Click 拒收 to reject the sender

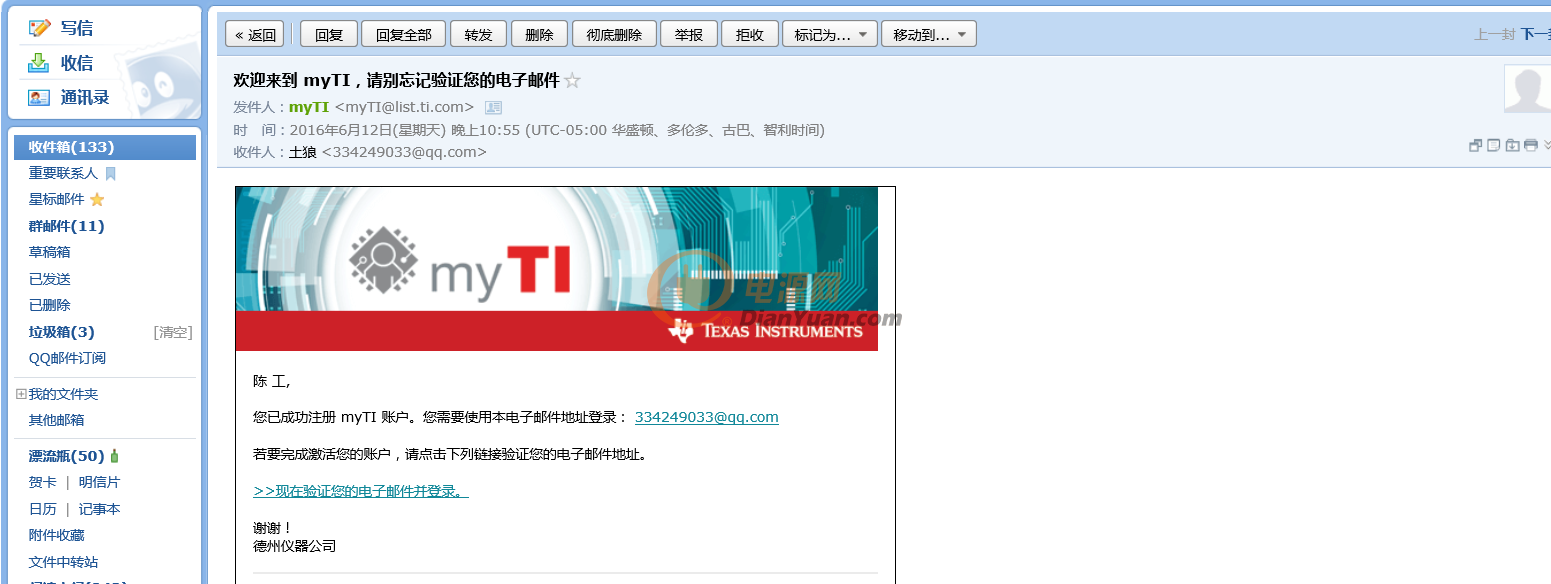click(750, 34)
